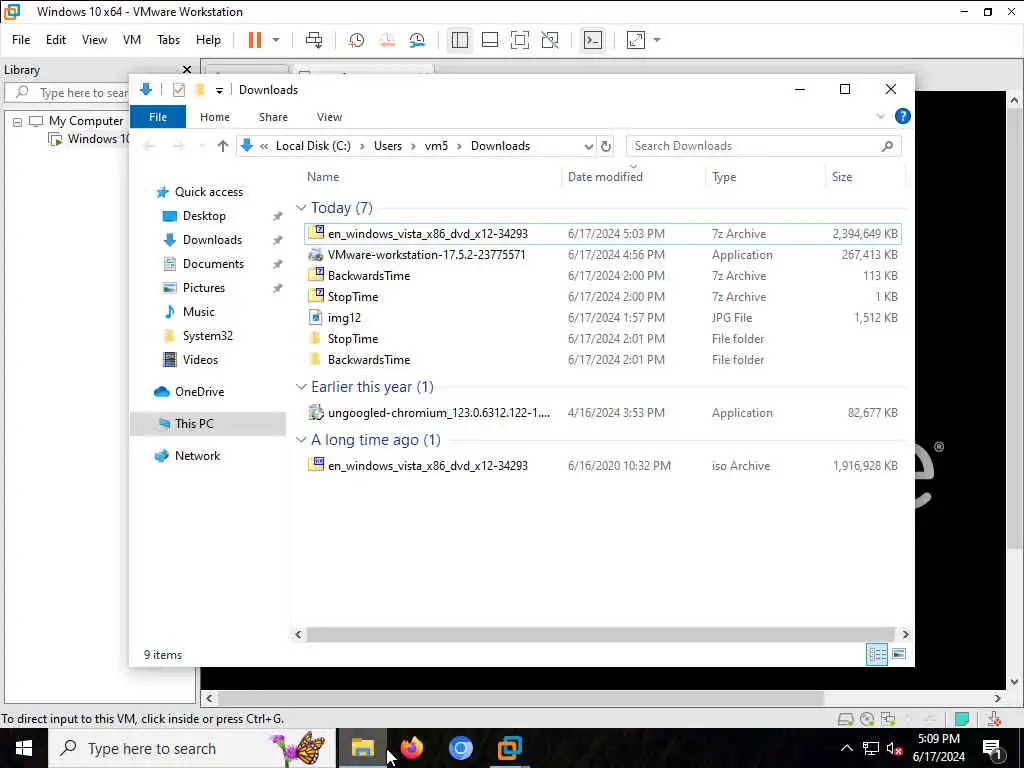Image resolution: width=1024 pixels, height=768 pixels.
Task: Sort by Date modified column header
Action: click(x=605, y=176)
